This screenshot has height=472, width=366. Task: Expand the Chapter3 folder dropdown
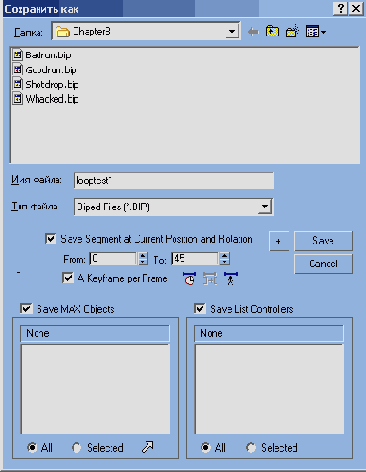(232, 32)
